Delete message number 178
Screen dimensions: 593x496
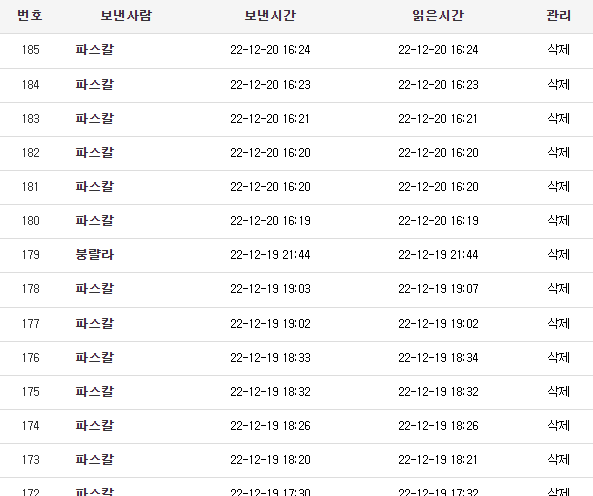point(558,288)
